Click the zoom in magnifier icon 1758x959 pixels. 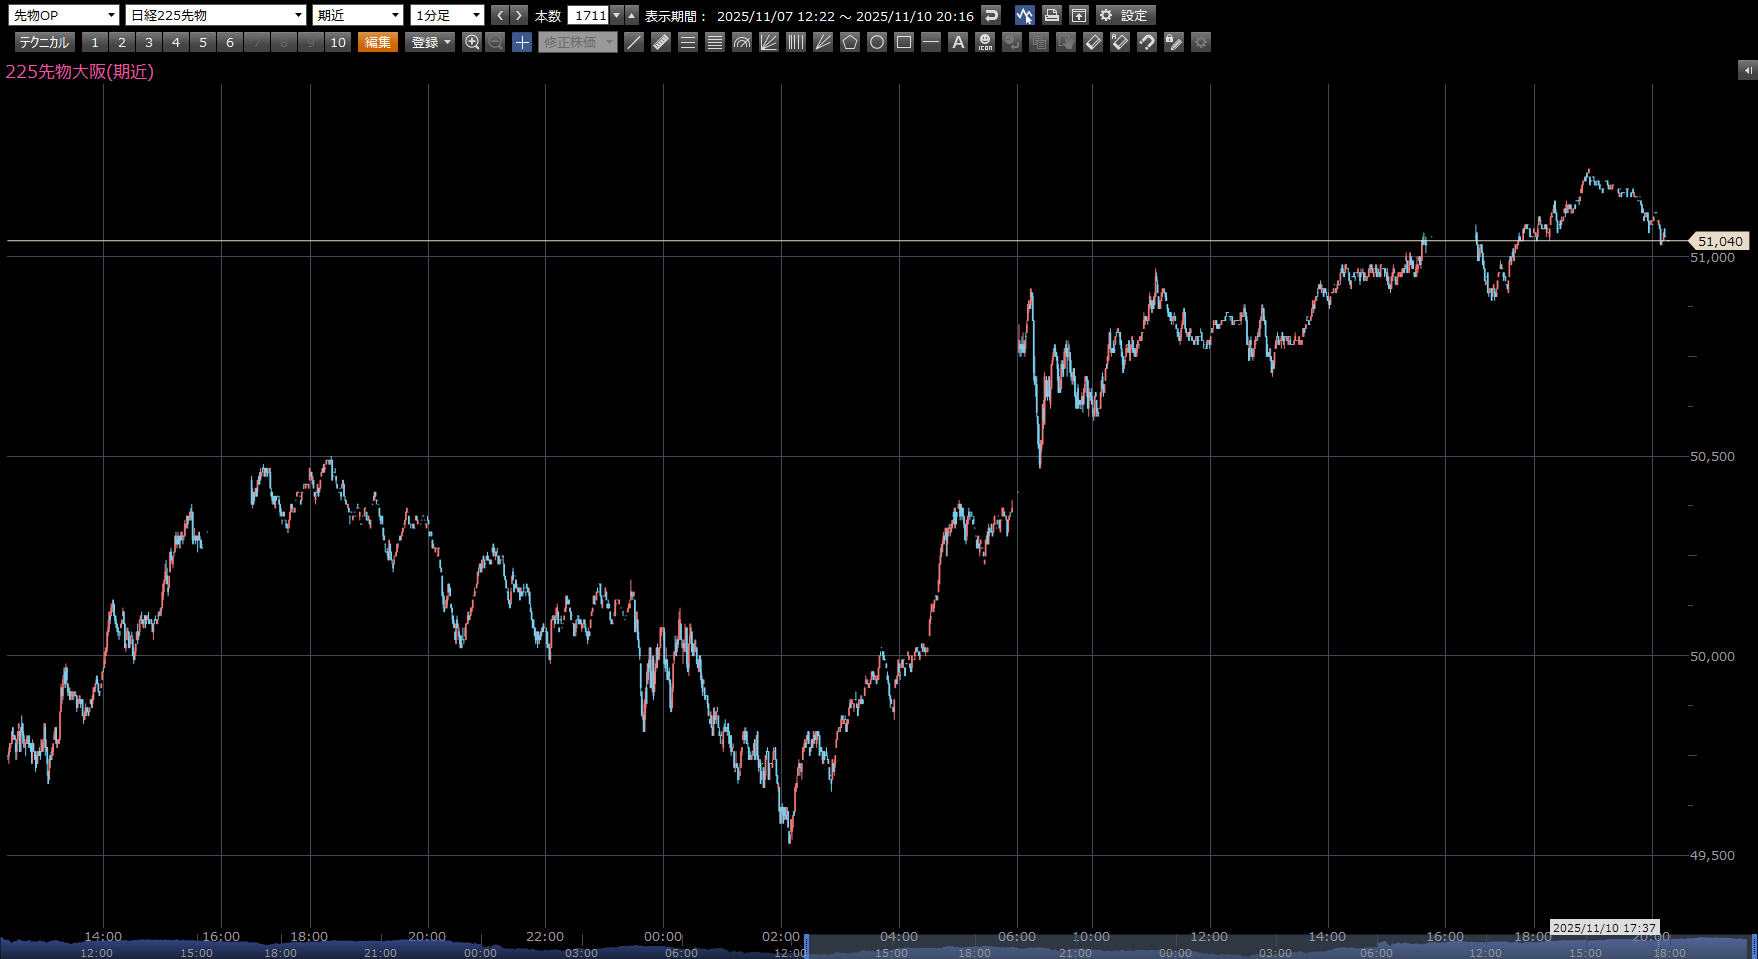coord(472,42)
